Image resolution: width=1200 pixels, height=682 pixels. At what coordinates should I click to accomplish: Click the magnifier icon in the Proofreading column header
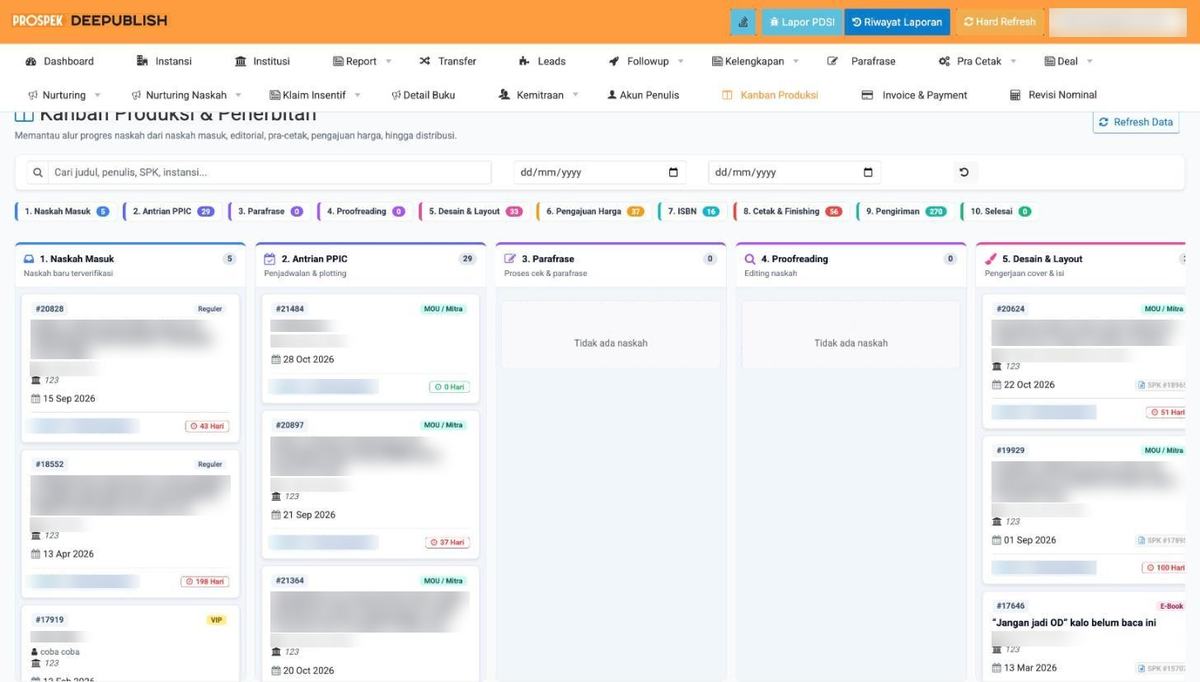pyautogui.click(x=750, y=259)
